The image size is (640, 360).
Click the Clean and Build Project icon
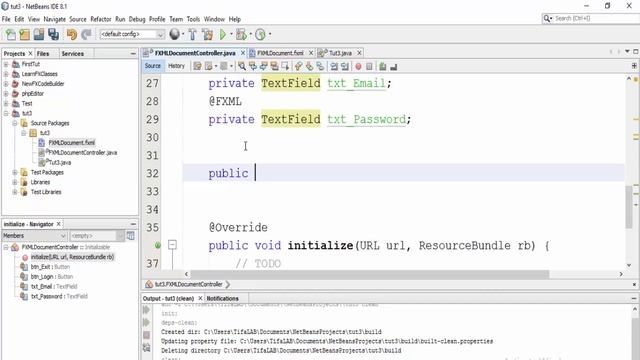coord(207,34)
